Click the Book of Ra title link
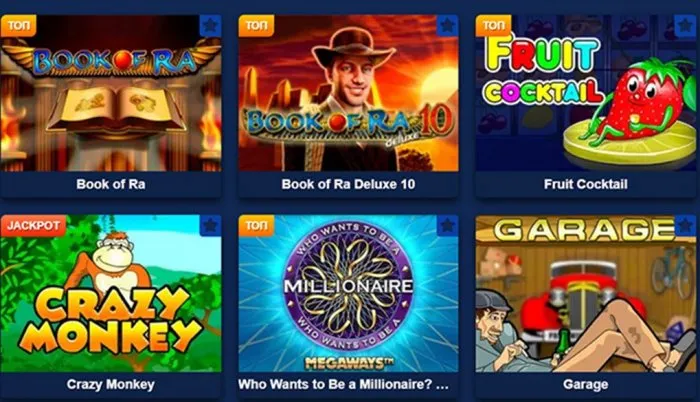 pyautogui.click(x=111, y=184)
